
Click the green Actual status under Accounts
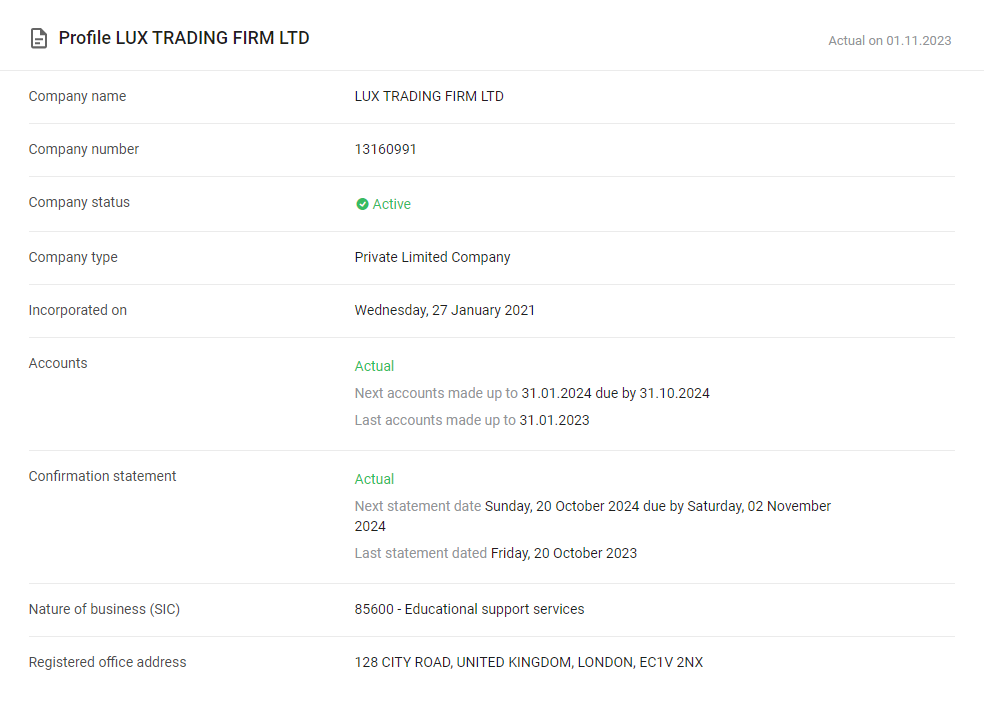tap(374, 366)
